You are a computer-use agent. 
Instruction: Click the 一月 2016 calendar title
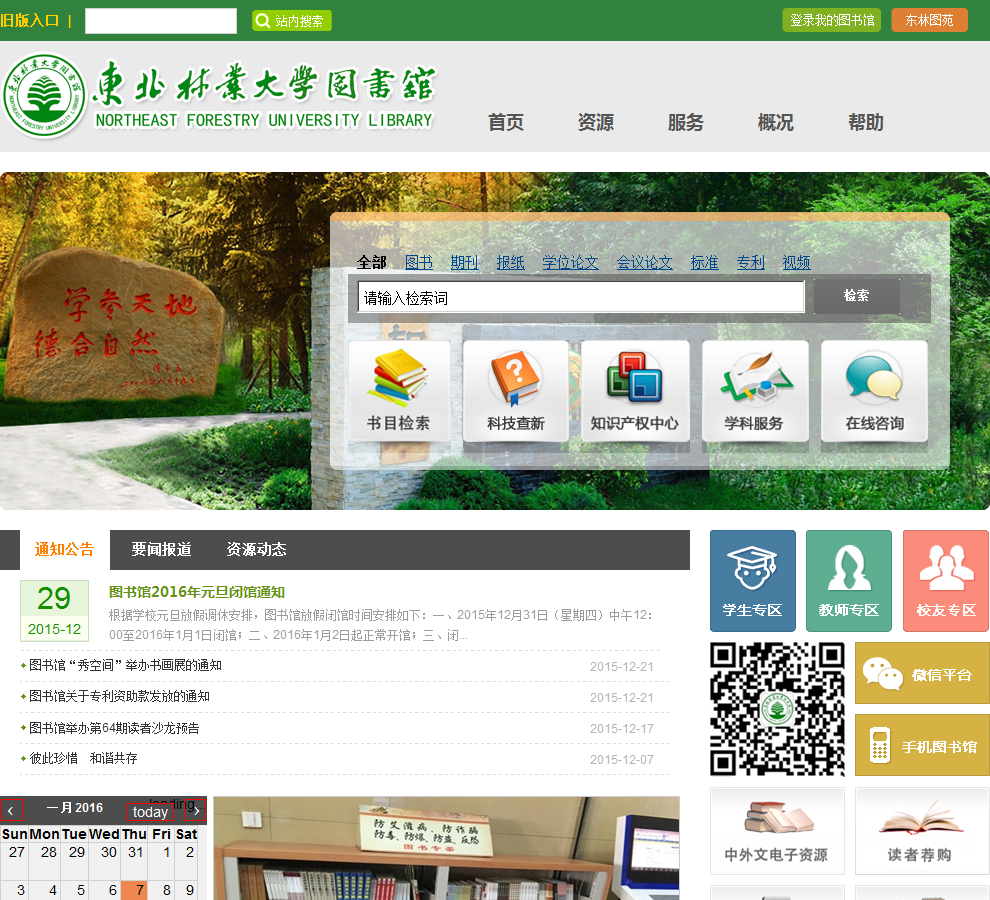click(x=75, y=808)
